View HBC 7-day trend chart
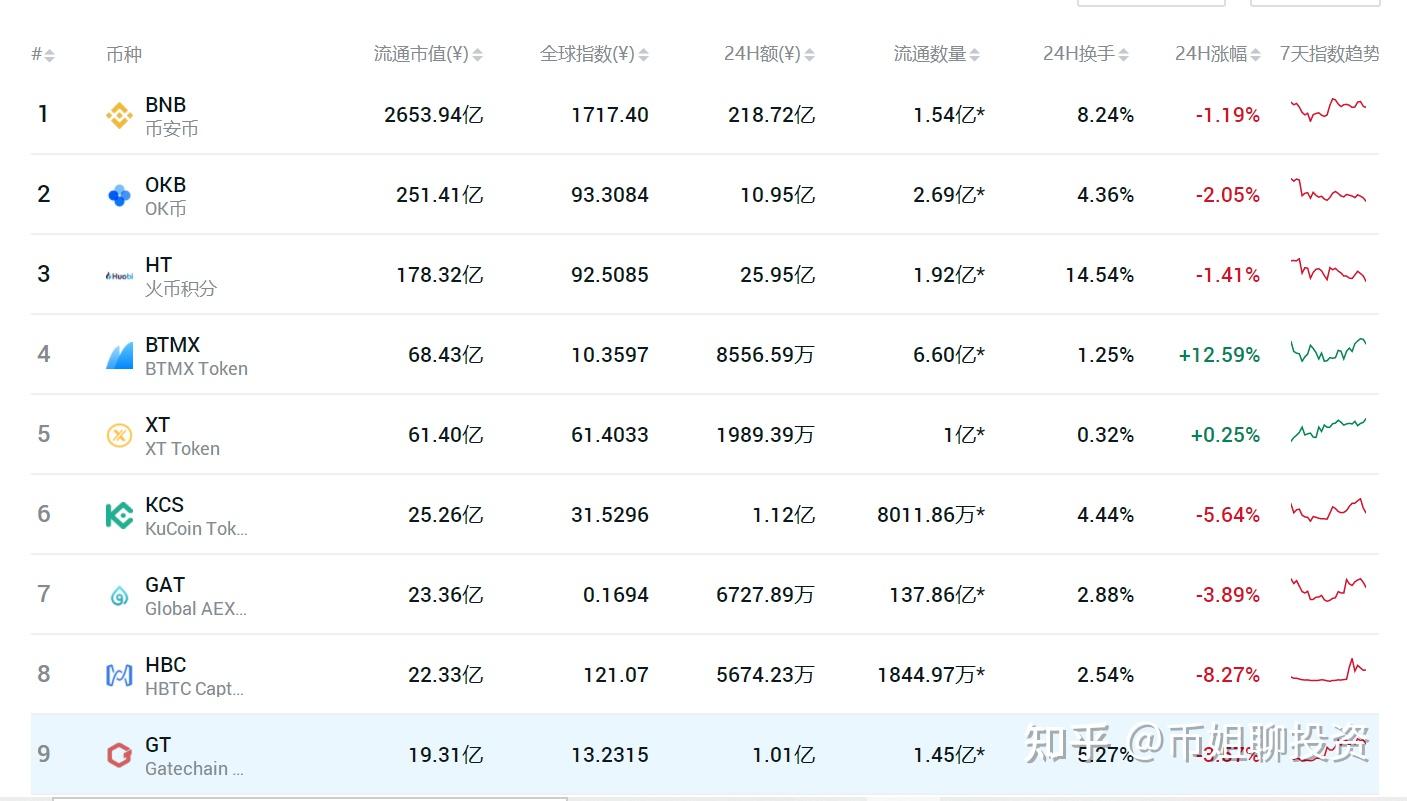The height and width of the screenshot is (801, 1407). point(1328,670)
